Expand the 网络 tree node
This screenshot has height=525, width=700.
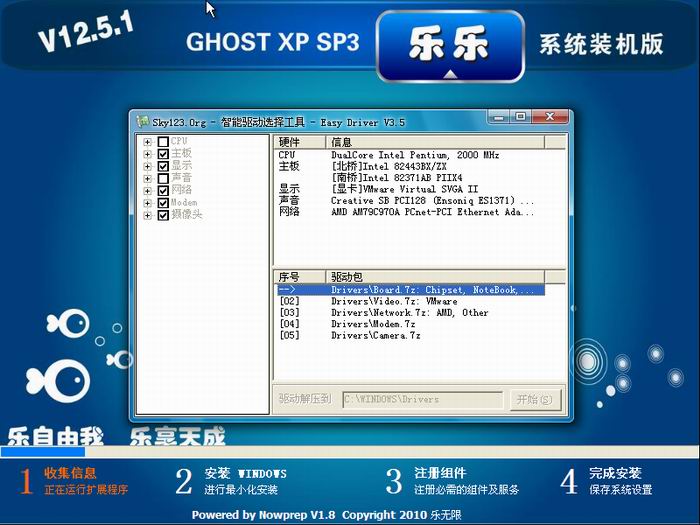(x=147, y=191)
